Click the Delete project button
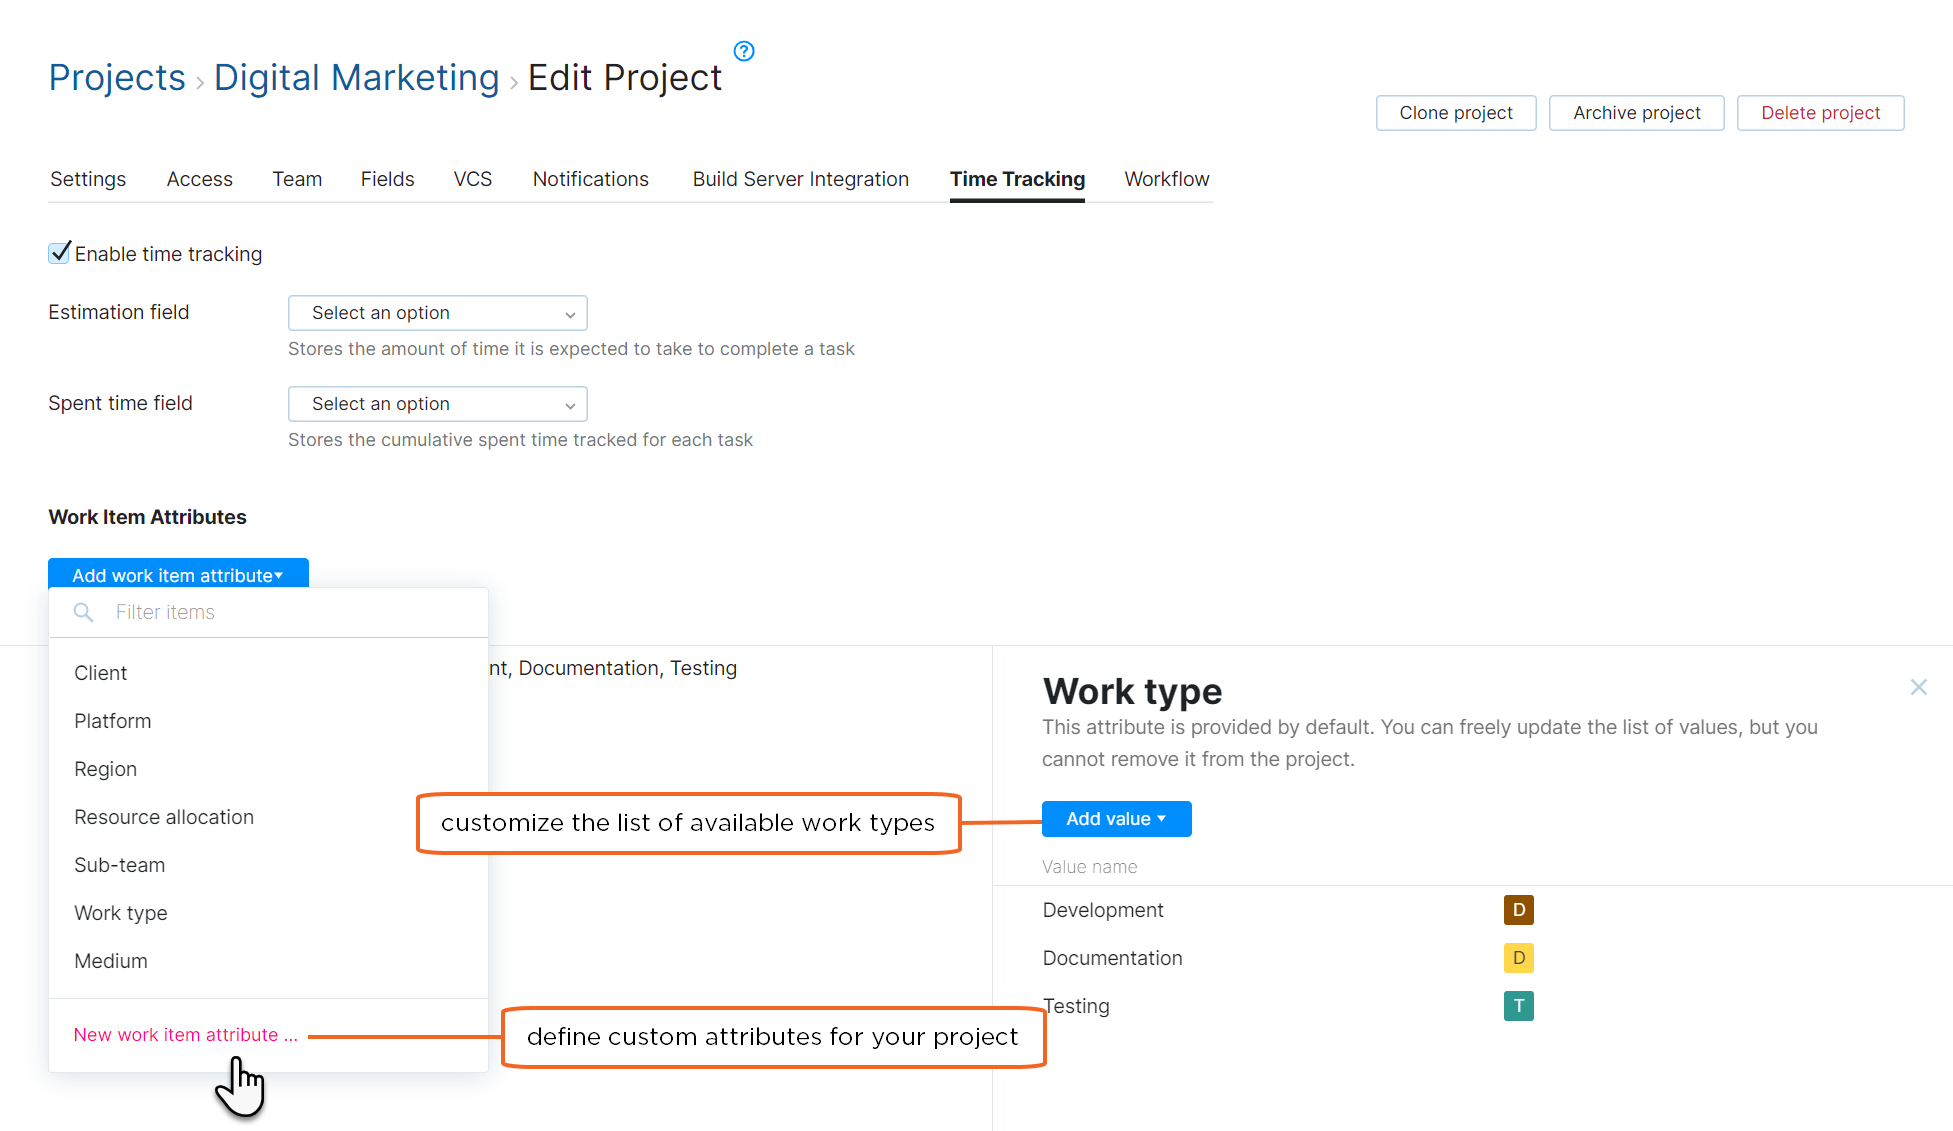 coord(1820,112)
